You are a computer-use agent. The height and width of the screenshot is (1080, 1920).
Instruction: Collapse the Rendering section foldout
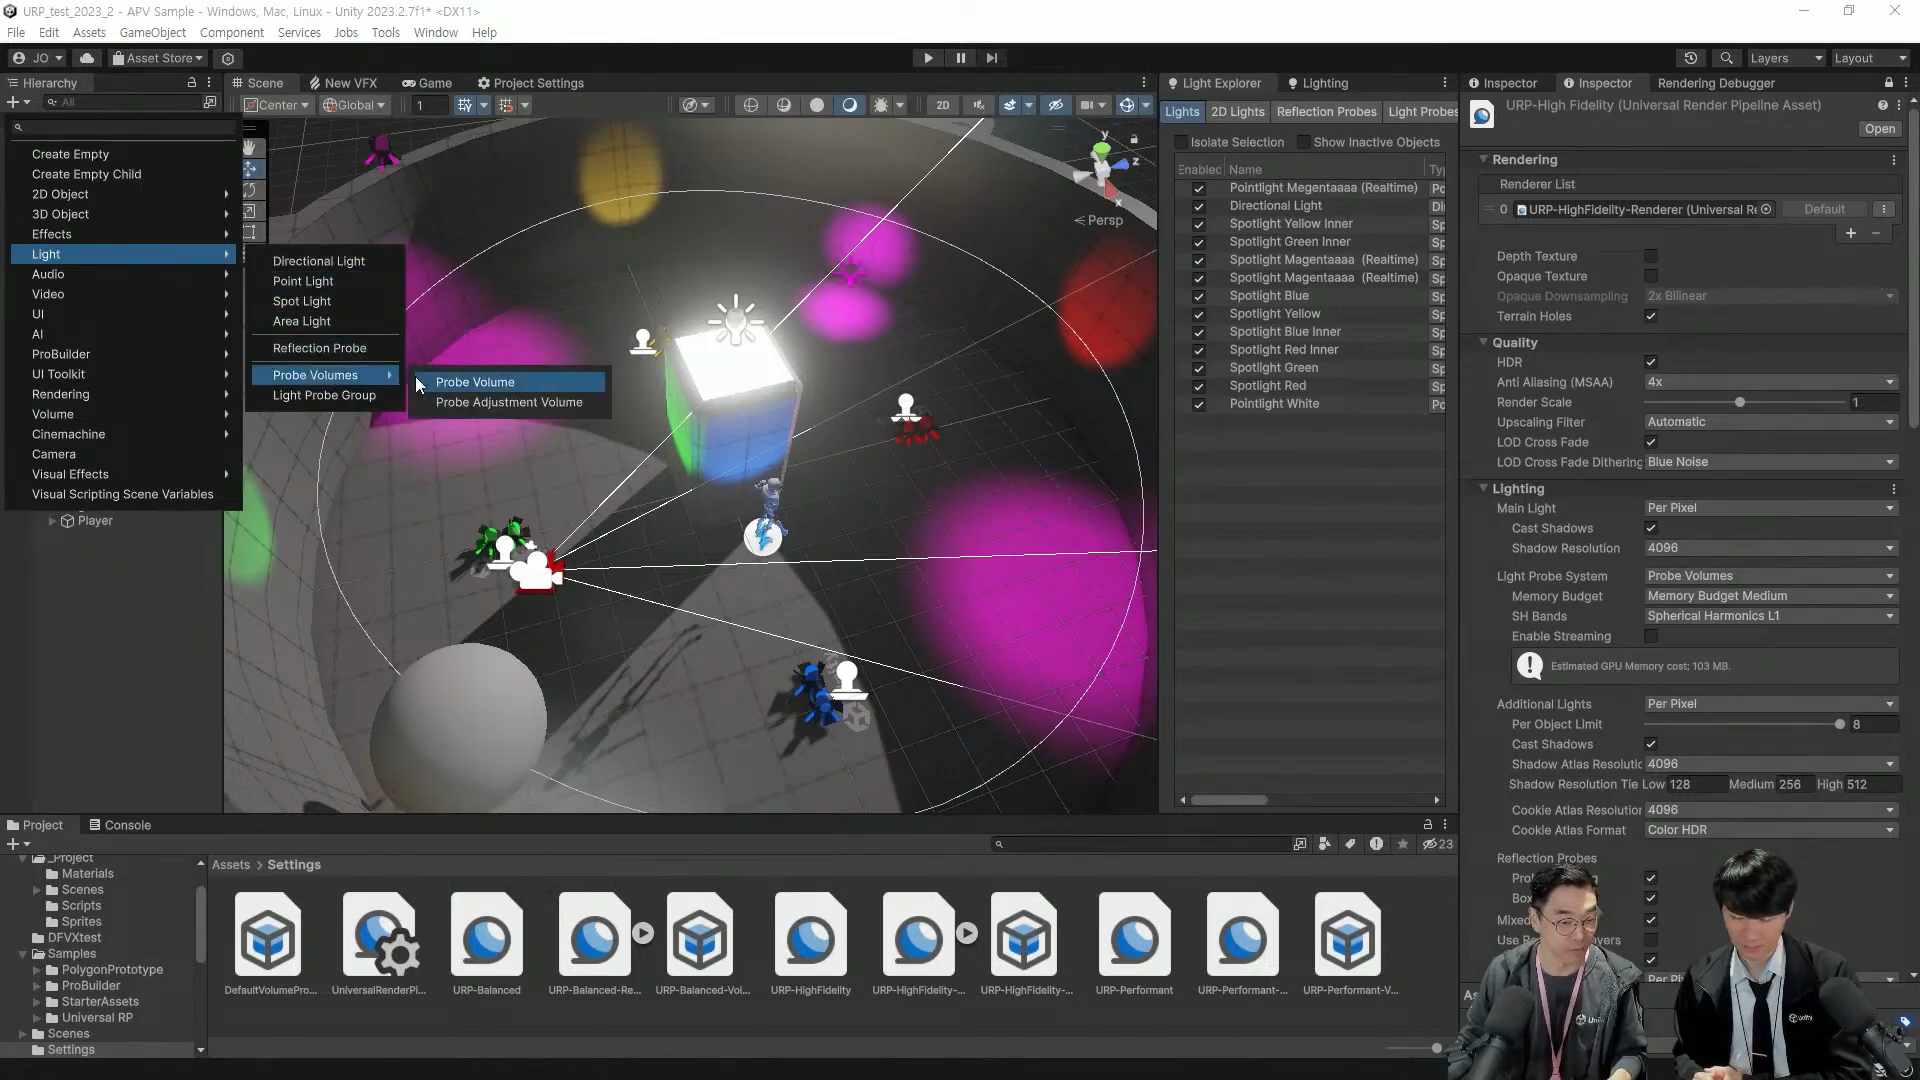pyautogui.click(x=1484, y=159)
